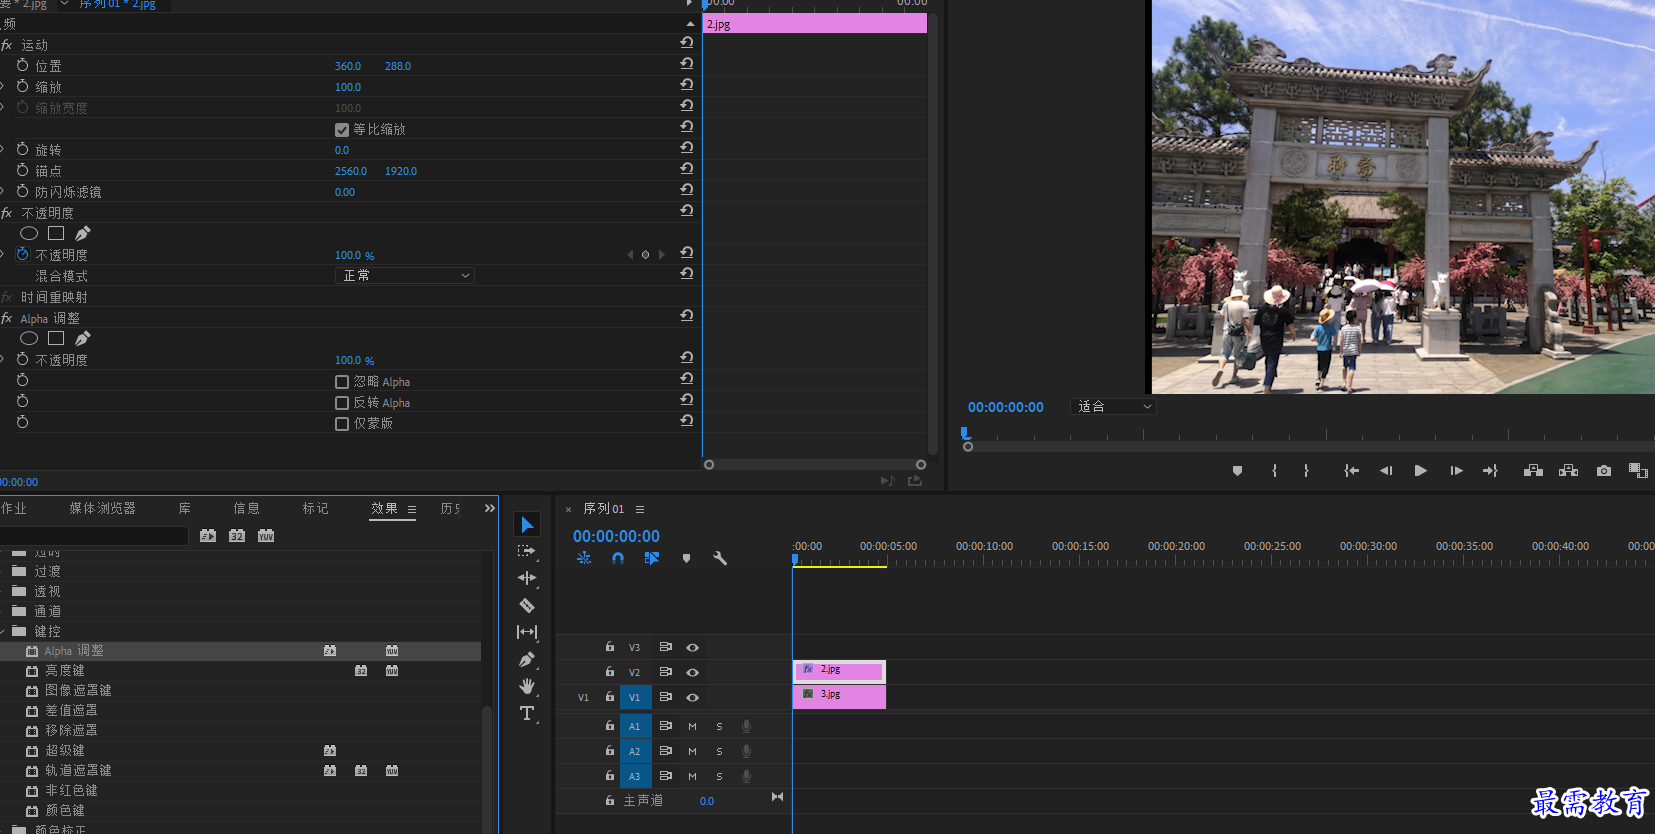Viewport: 1655px width, 834px height.
Task: Draw rectangle mask under Alpha 调整
Action: (56, 339)
